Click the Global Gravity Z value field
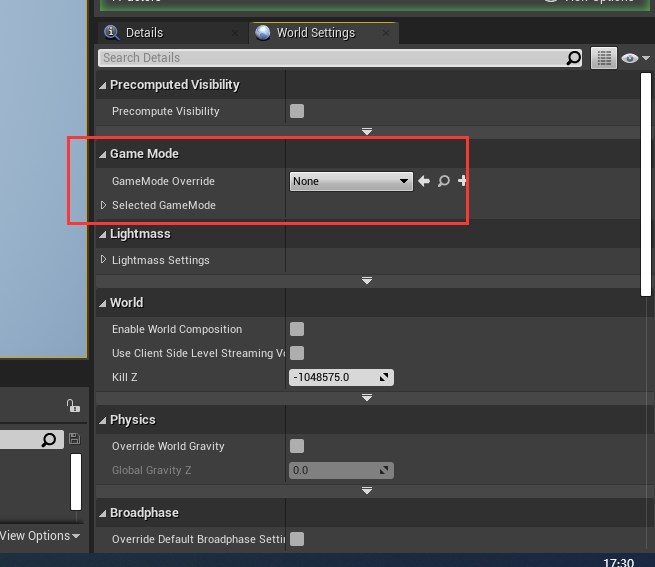The height and width of the screenshot is (567, 655). [341, 470]
